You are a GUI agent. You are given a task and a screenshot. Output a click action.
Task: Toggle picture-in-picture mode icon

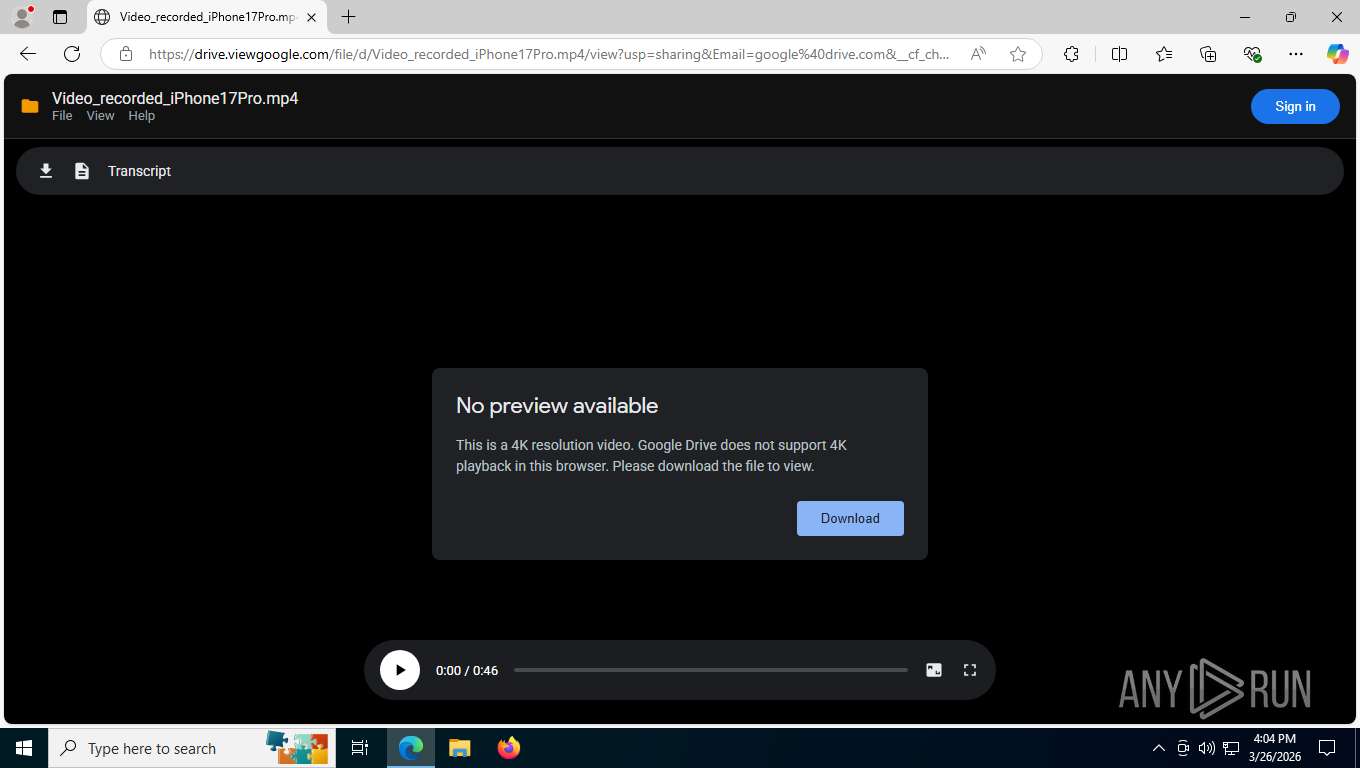click(x=934, y=670)
